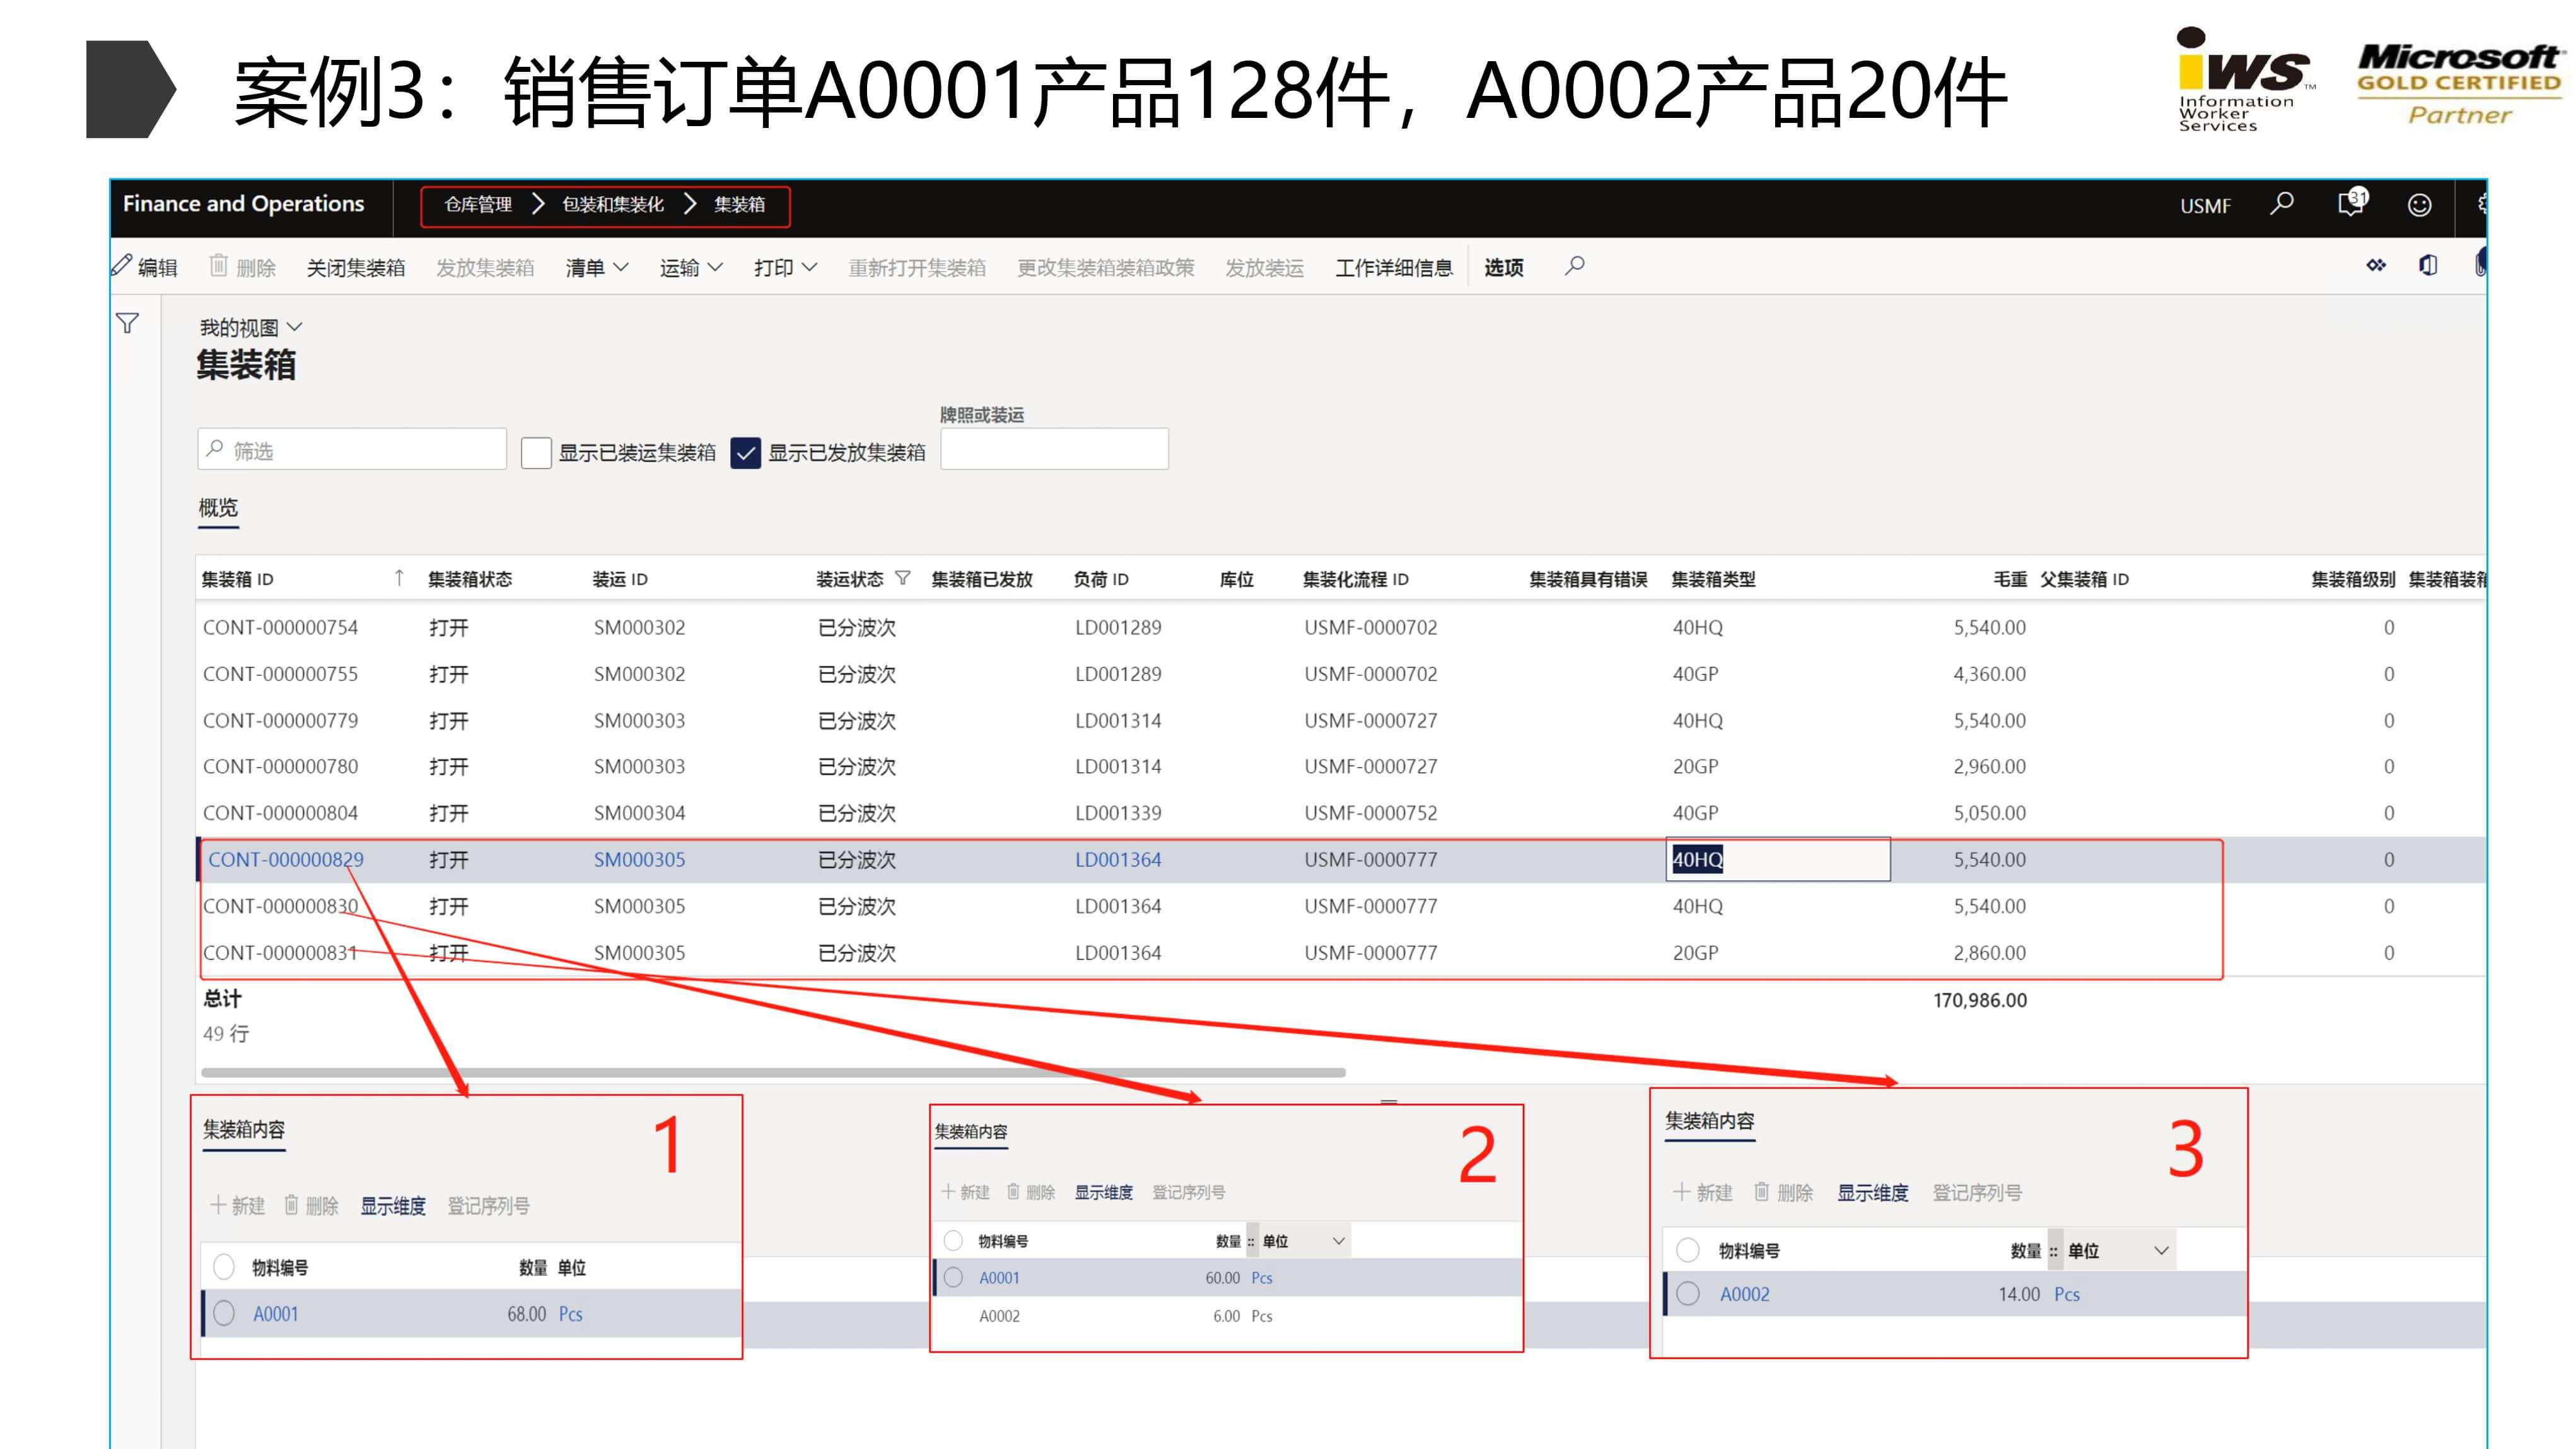Select the A0001 60.00 row radio

[x=953, y=1277]
